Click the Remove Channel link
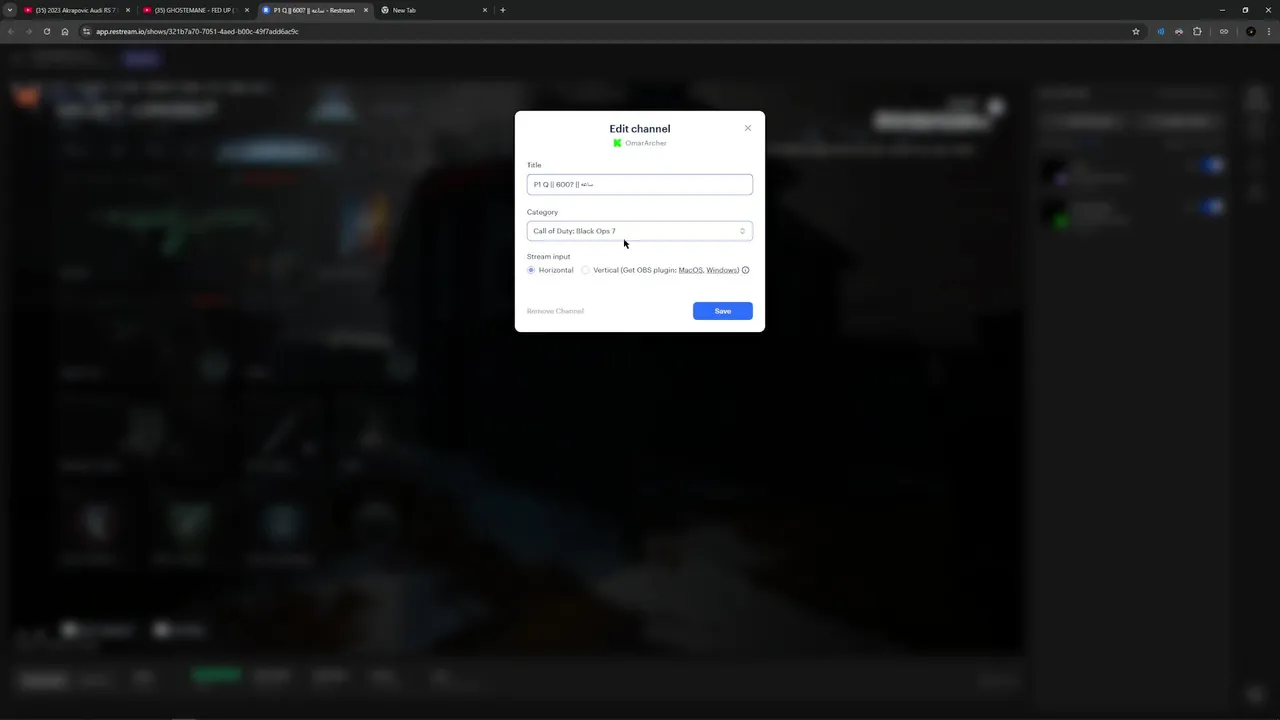The image size is (1280, 720). [555, 311]
